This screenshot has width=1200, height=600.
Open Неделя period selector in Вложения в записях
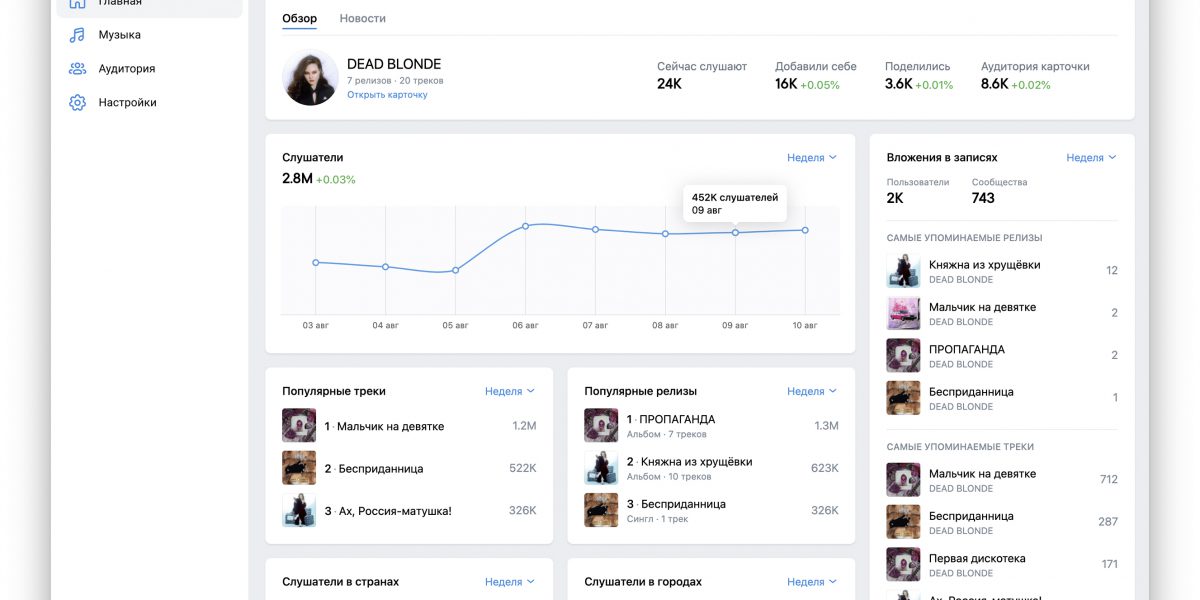click(1091, 158)
